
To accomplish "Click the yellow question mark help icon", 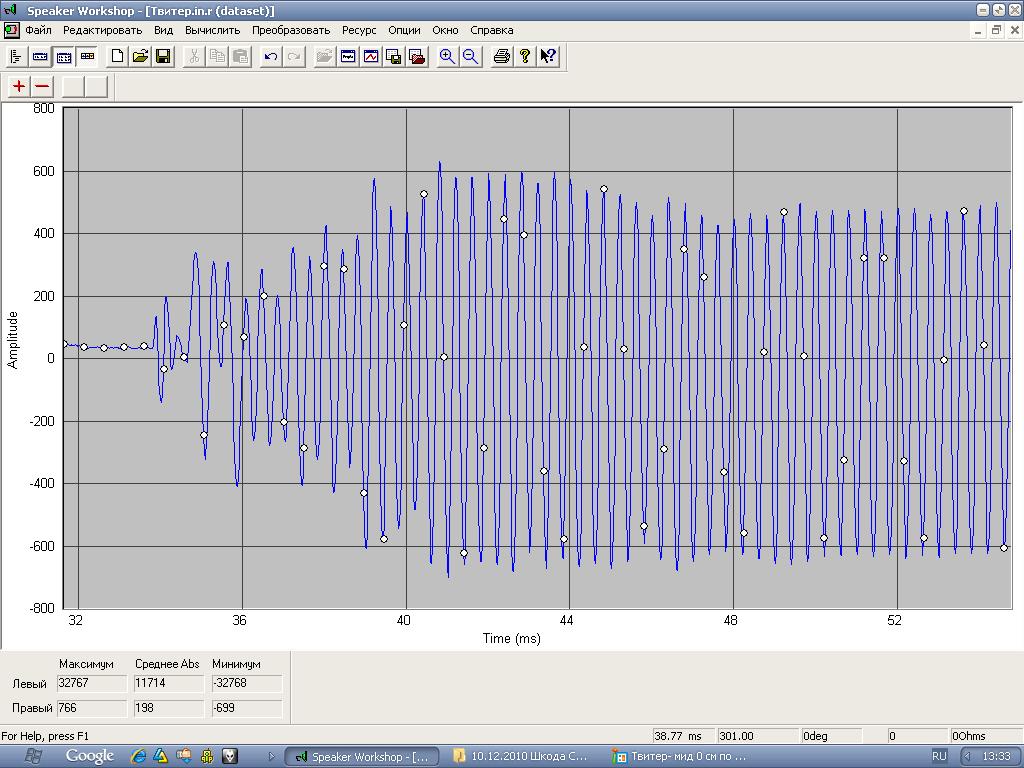I will (x=525, y=57).
